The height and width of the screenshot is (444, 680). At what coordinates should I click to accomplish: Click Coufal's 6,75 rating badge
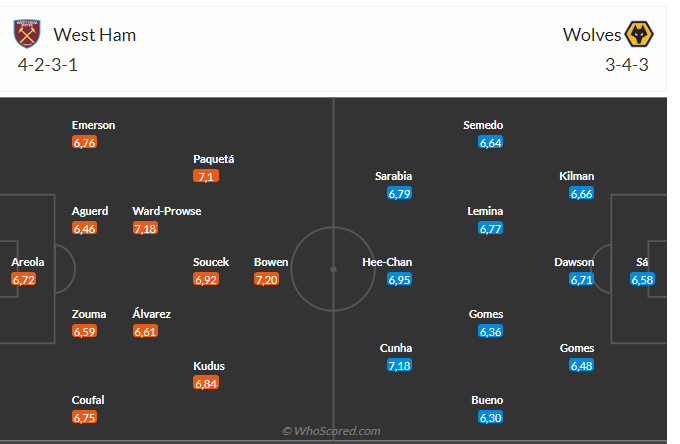click(x=85, y=418)
